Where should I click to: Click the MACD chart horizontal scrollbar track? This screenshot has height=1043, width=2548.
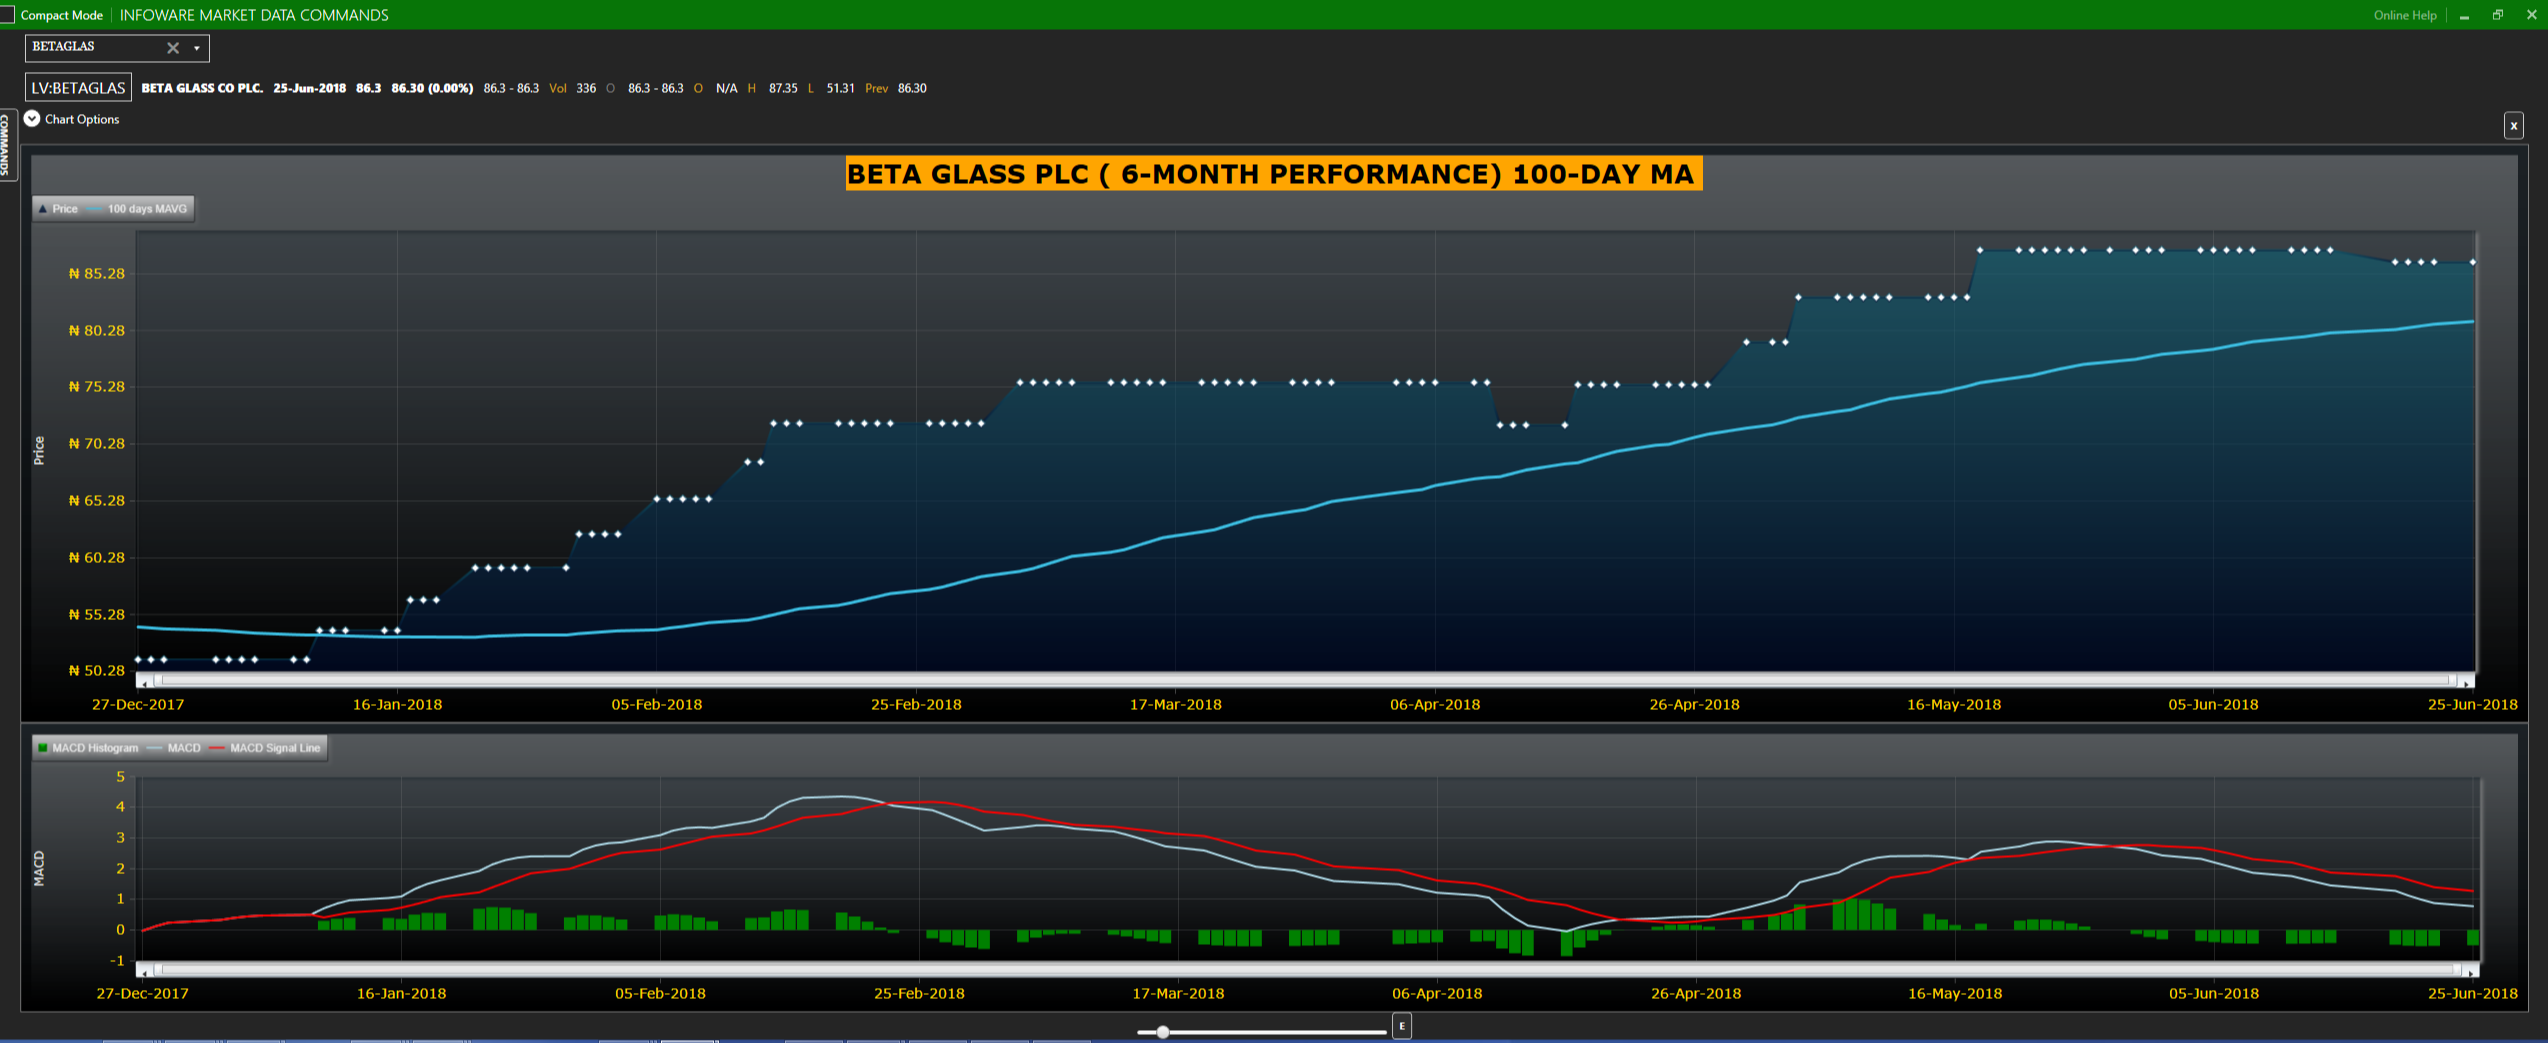coord(1308,970)
